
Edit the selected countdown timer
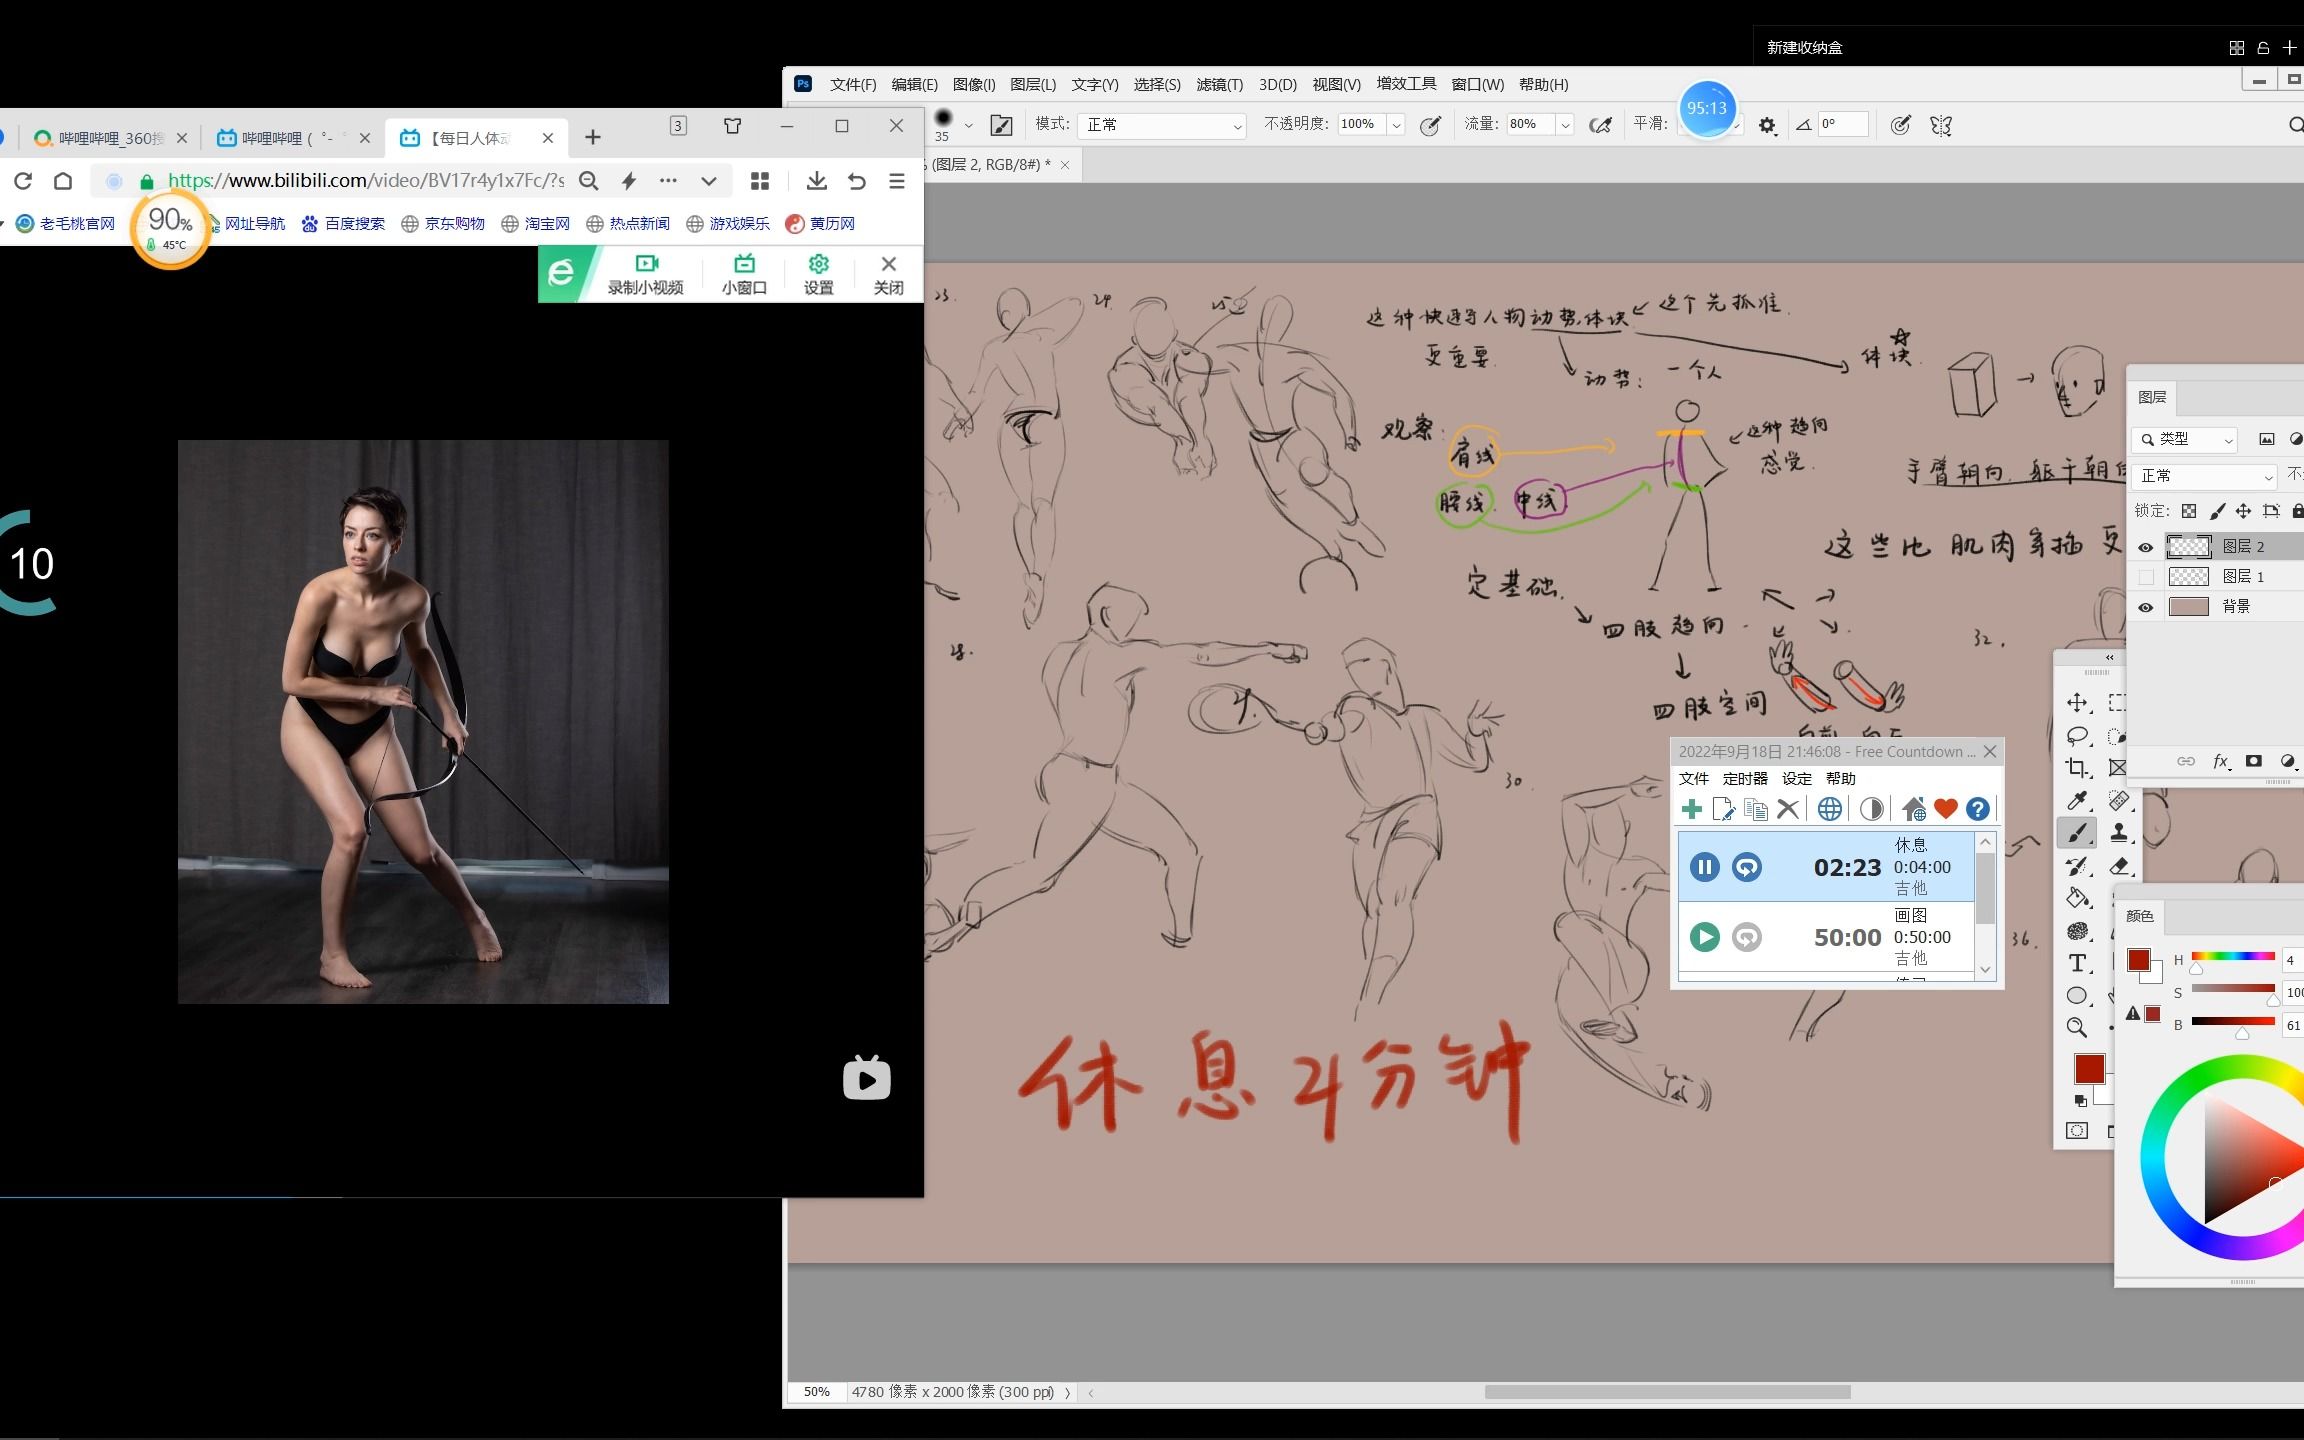point(1723,809)
